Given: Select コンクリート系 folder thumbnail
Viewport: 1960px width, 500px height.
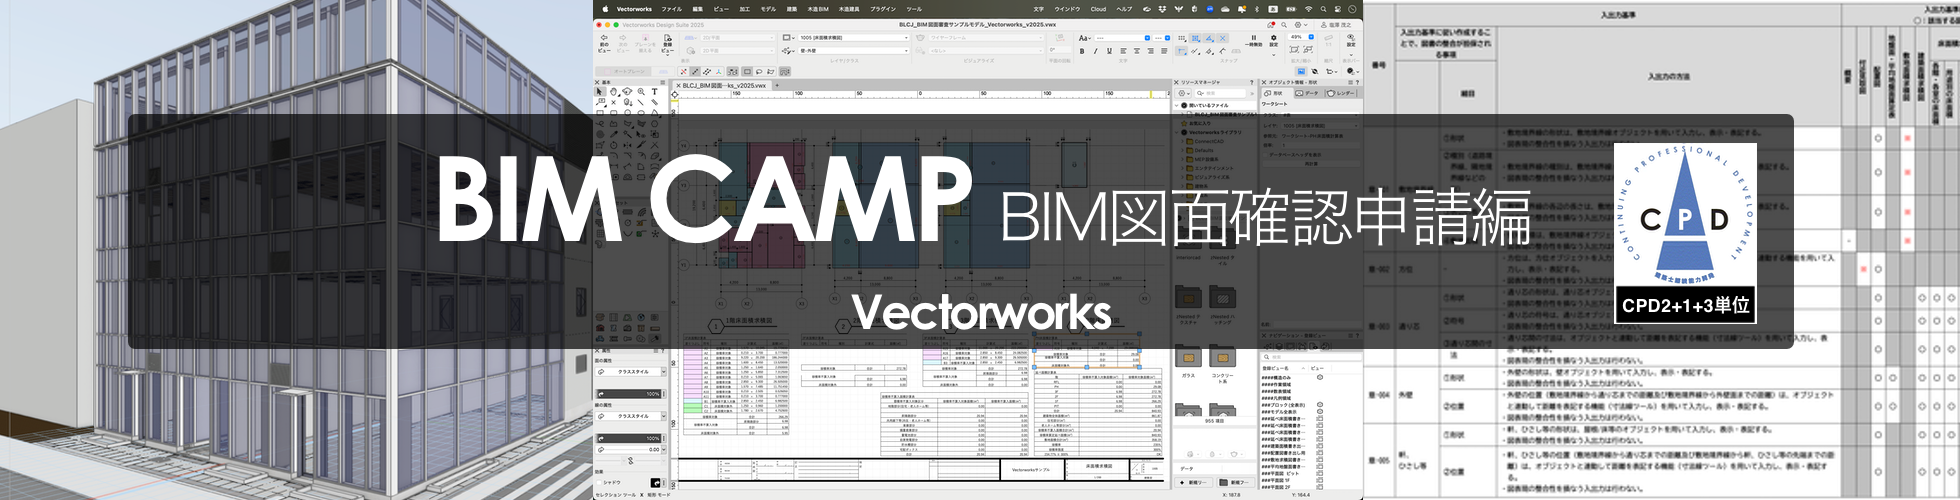Looking at the screenshot, I should pos(1222,356).
